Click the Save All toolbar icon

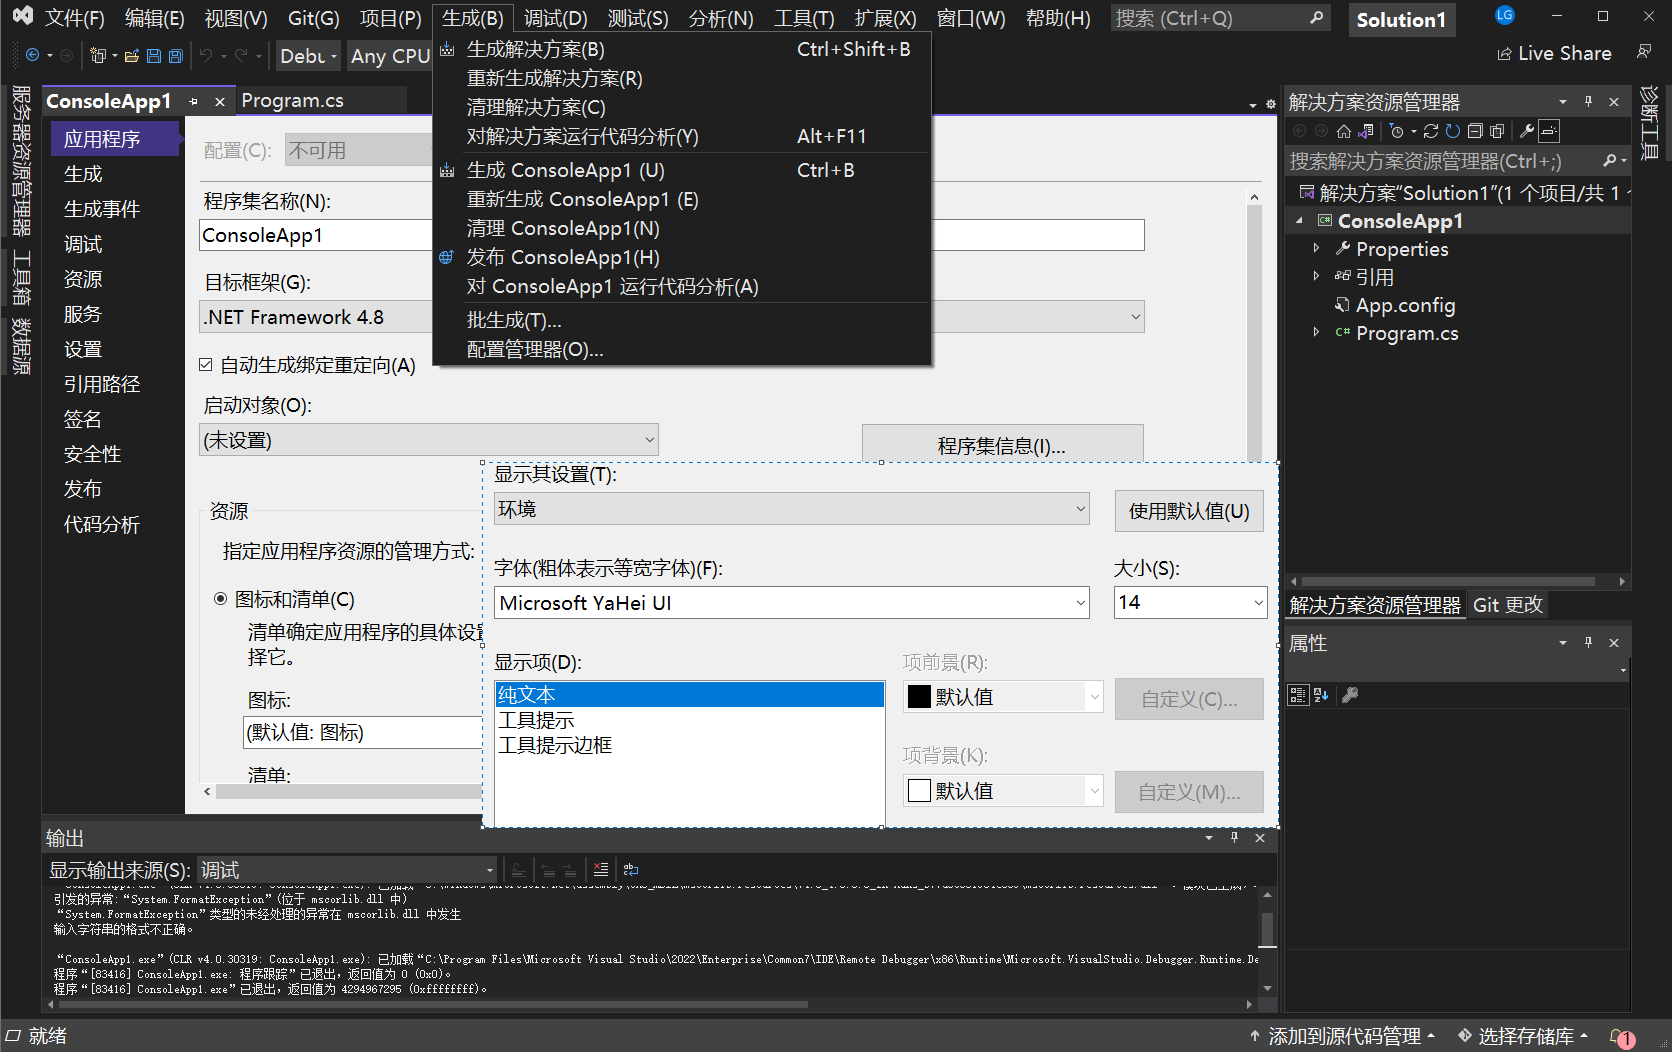tap(176, 56)
